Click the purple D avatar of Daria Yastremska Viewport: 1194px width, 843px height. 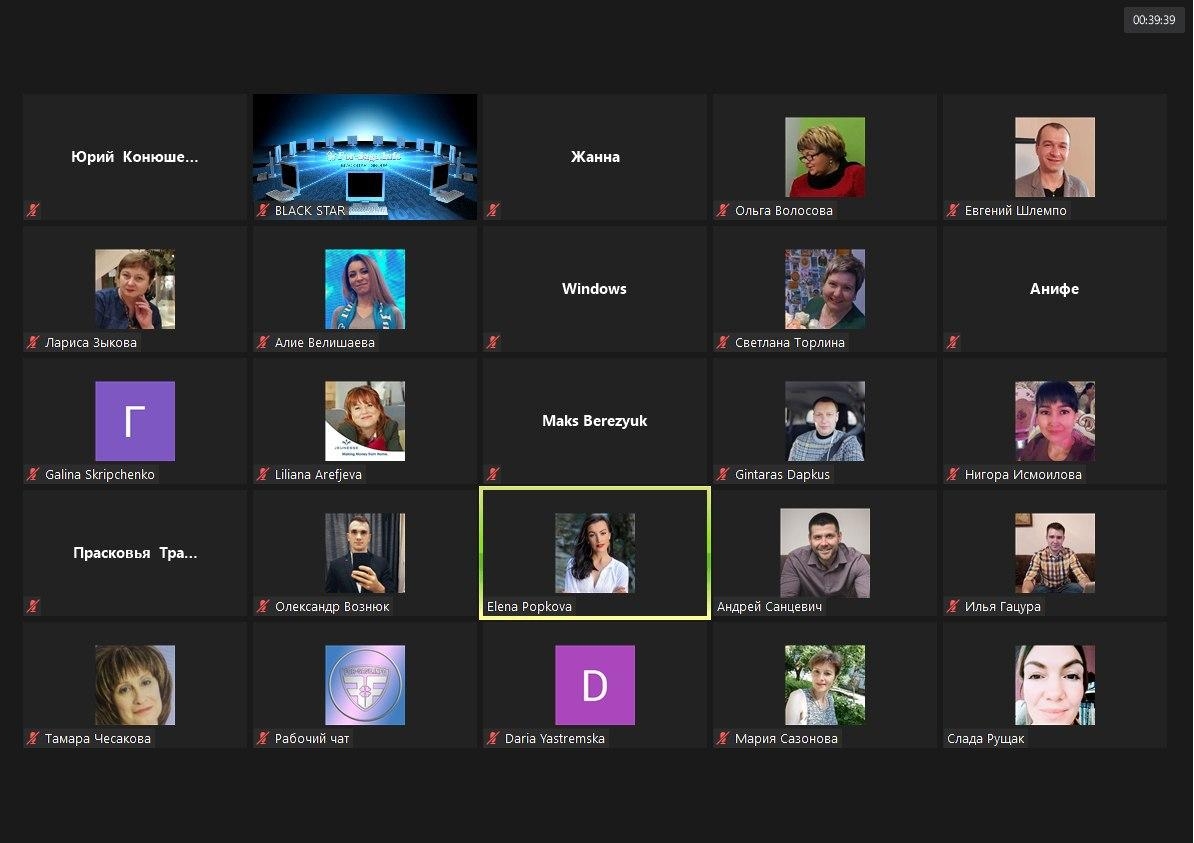pyautogui.click(x=595, y=685)
